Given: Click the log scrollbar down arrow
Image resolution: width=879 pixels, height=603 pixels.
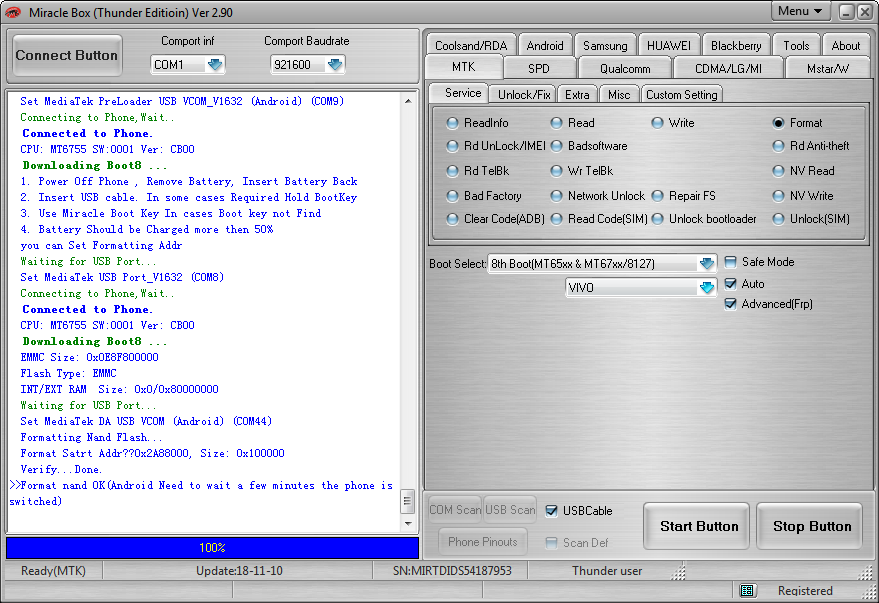Looking at the screenshot, I should click(408, 524).
